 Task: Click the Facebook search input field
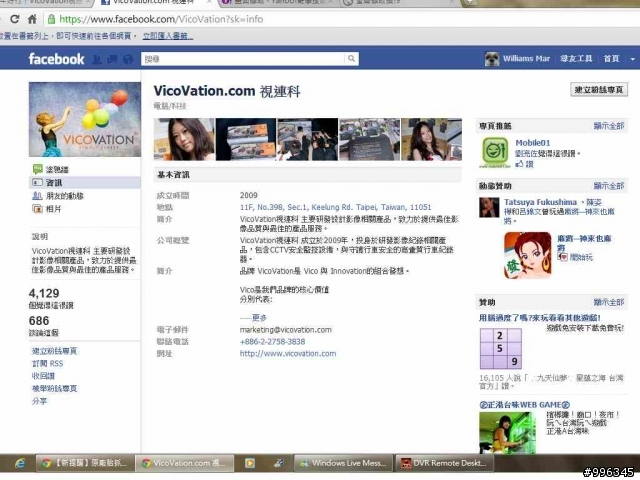pos(243,59)
